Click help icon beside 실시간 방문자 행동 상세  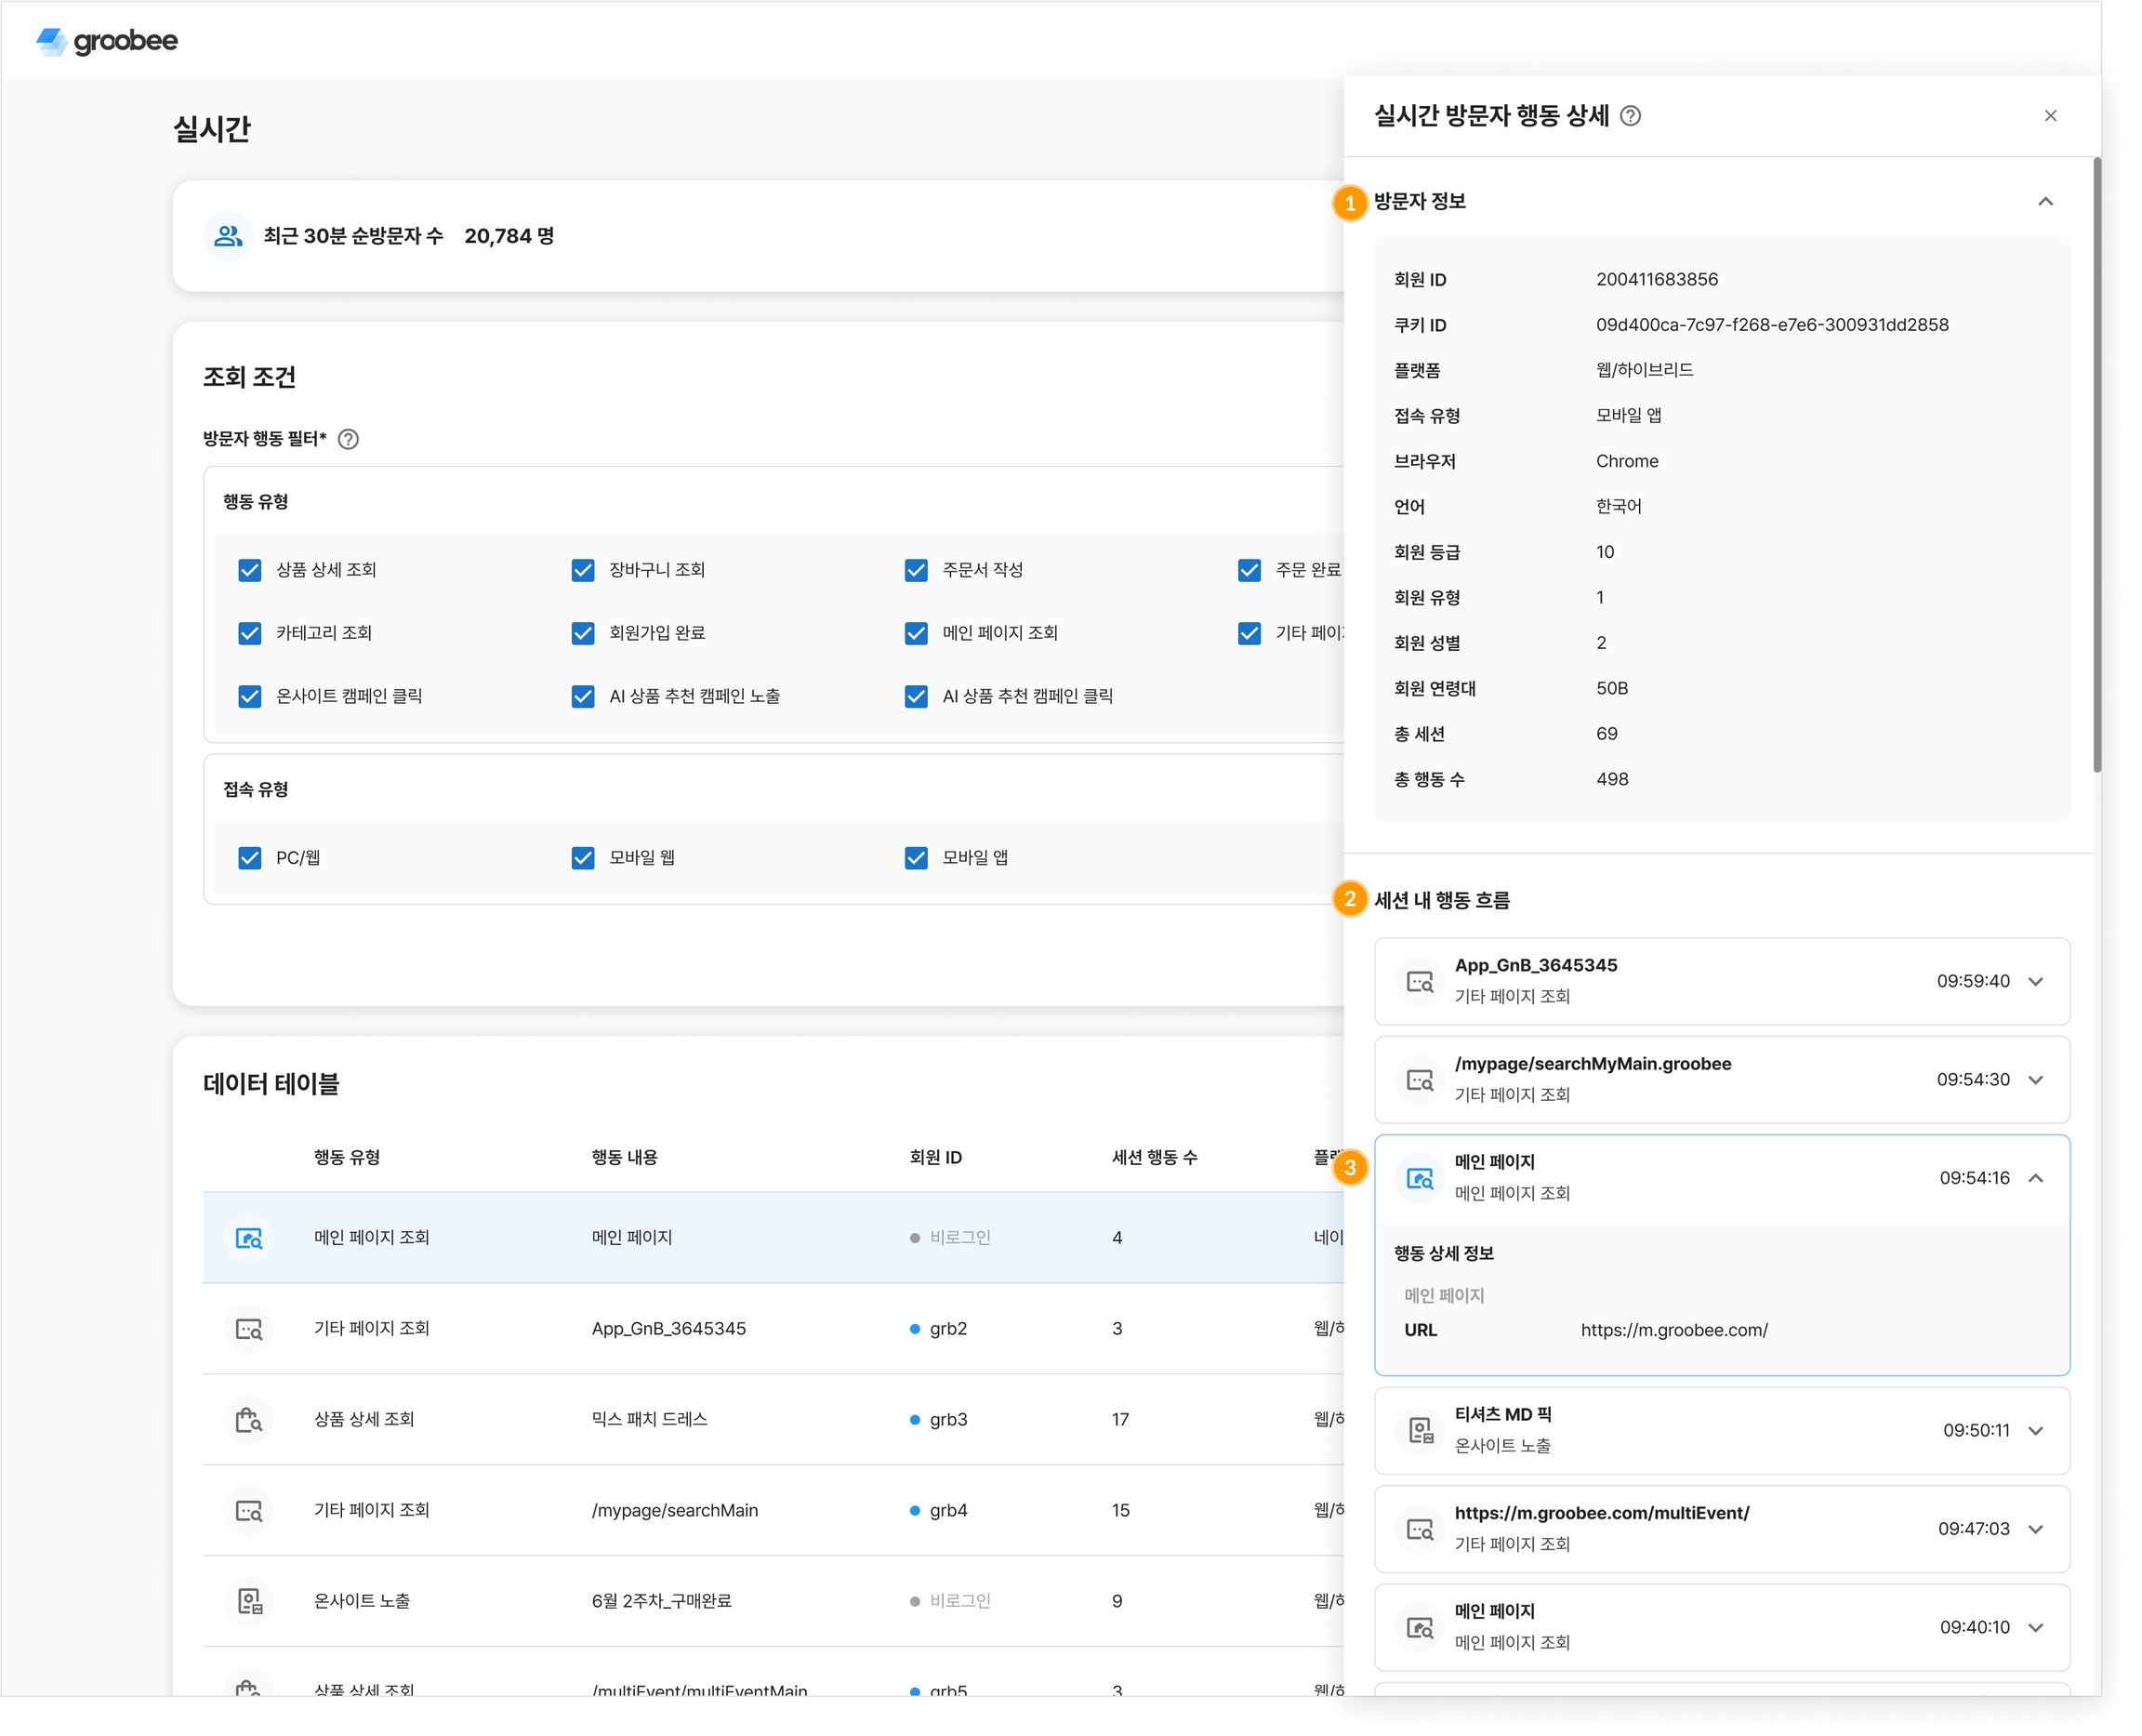[x=1630, y=116]
